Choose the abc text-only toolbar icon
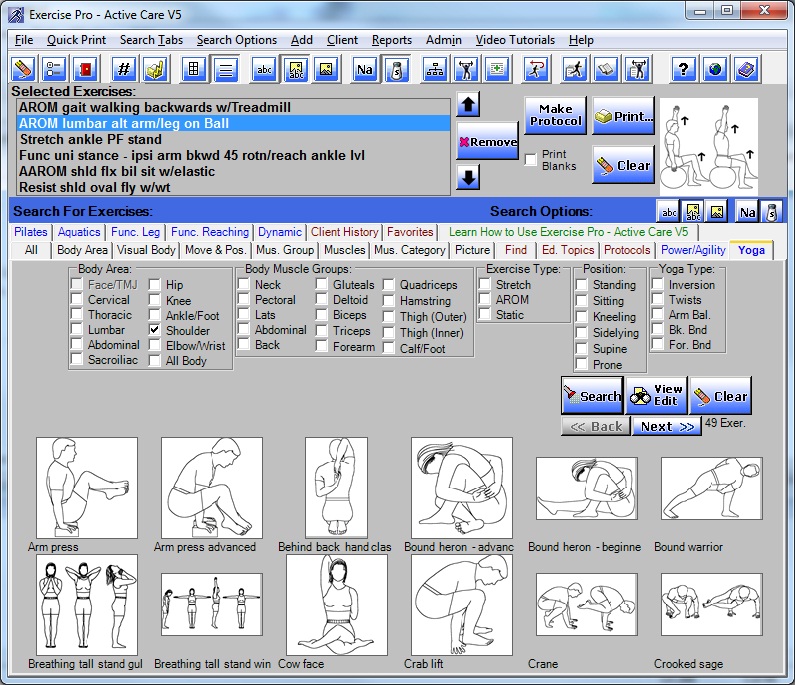 tap(264, 69)
